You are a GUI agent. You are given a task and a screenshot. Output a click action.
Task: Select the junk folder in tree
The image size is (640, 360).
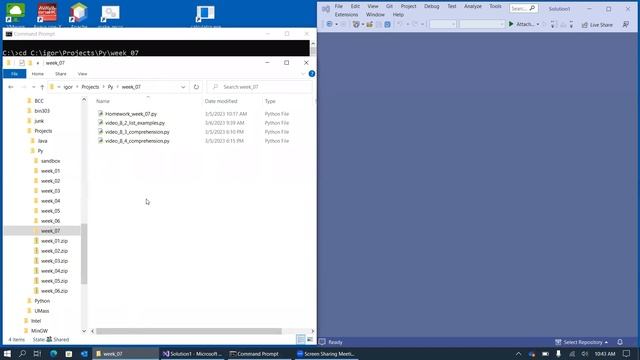39,121
